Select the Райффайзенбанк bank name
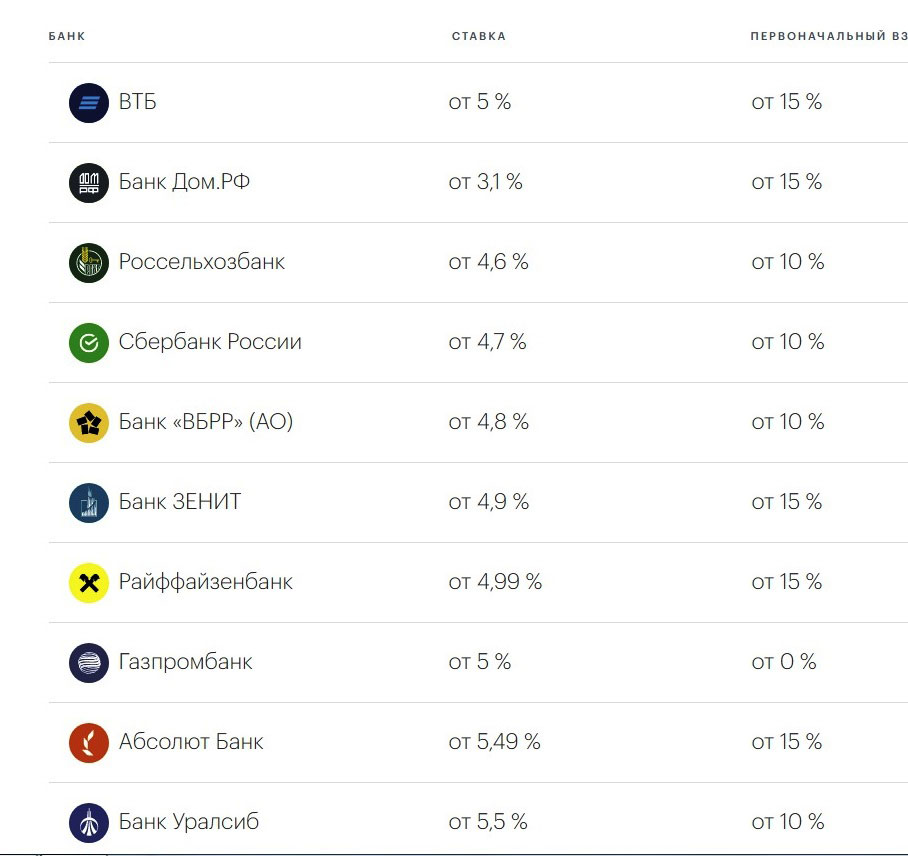This screenshot has width=908, height=856. pos(206,581)
